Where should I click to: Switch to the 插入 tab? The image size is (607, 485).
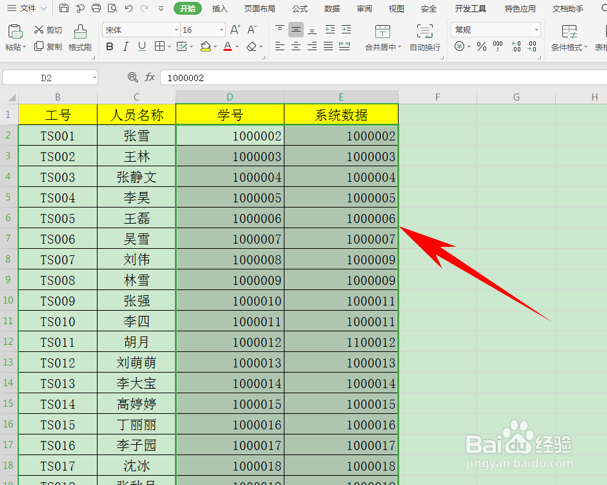coord(219,9)
